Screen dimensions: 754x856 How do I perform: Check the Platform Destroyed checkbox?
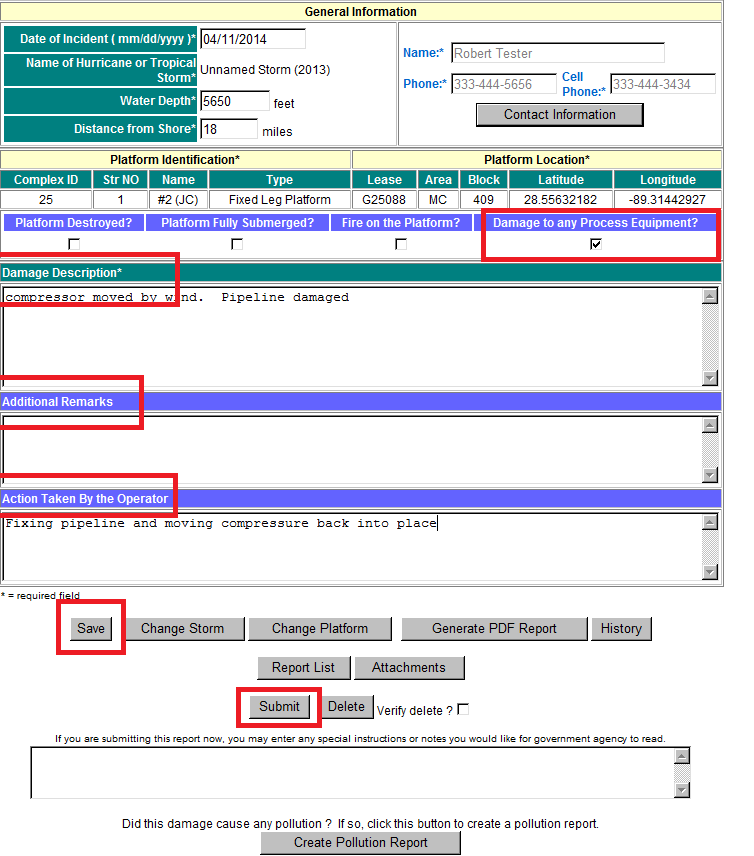pos(74,244)
